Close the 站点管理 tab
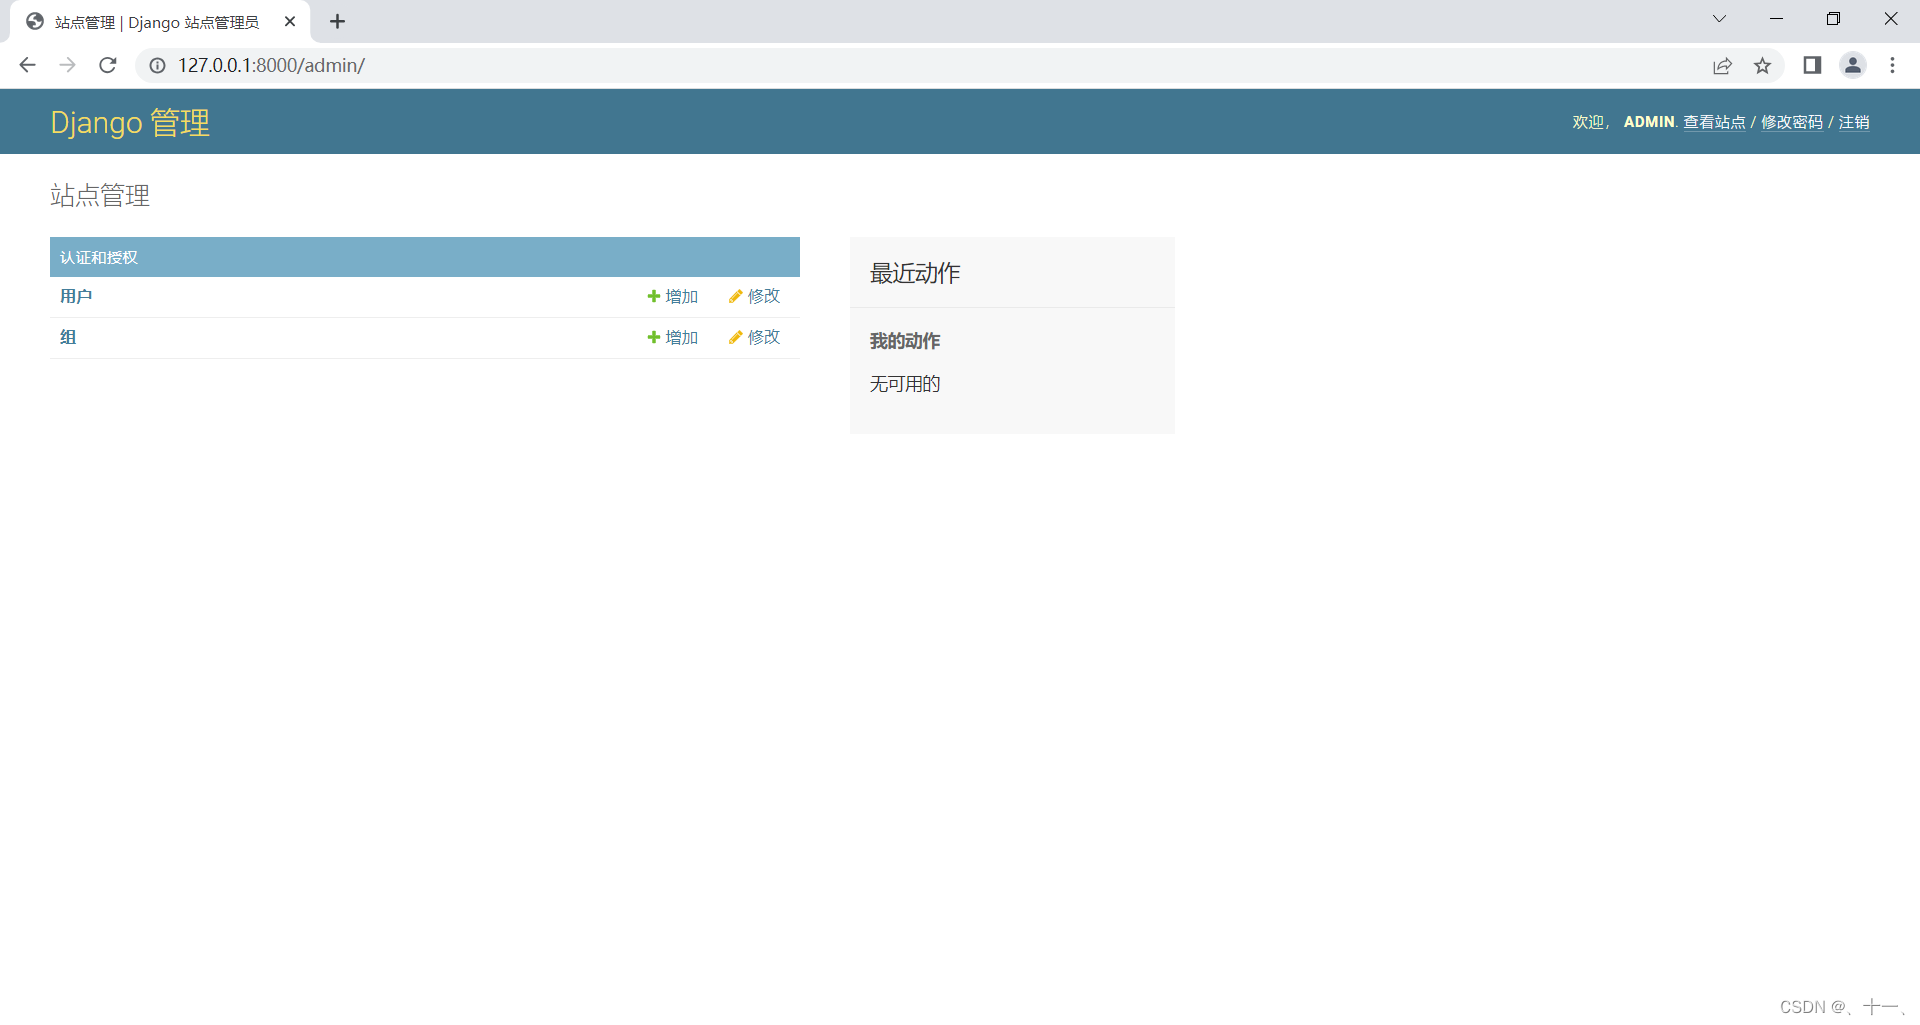Image resolution: width=1920 pixels, height=1025 pixels. [290, 21]
